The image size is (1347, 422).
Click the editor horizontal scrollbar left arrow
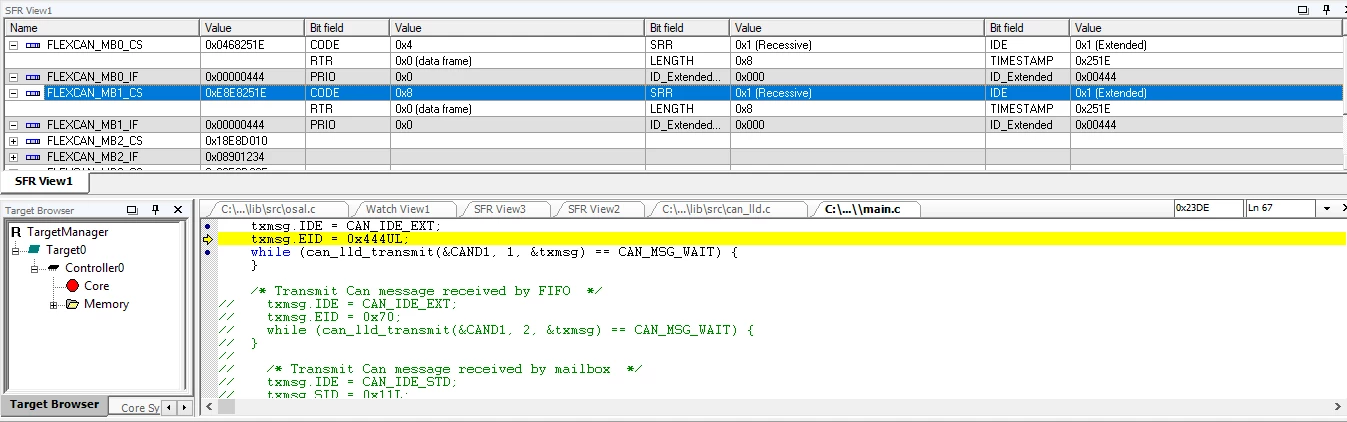coord(207,407)
